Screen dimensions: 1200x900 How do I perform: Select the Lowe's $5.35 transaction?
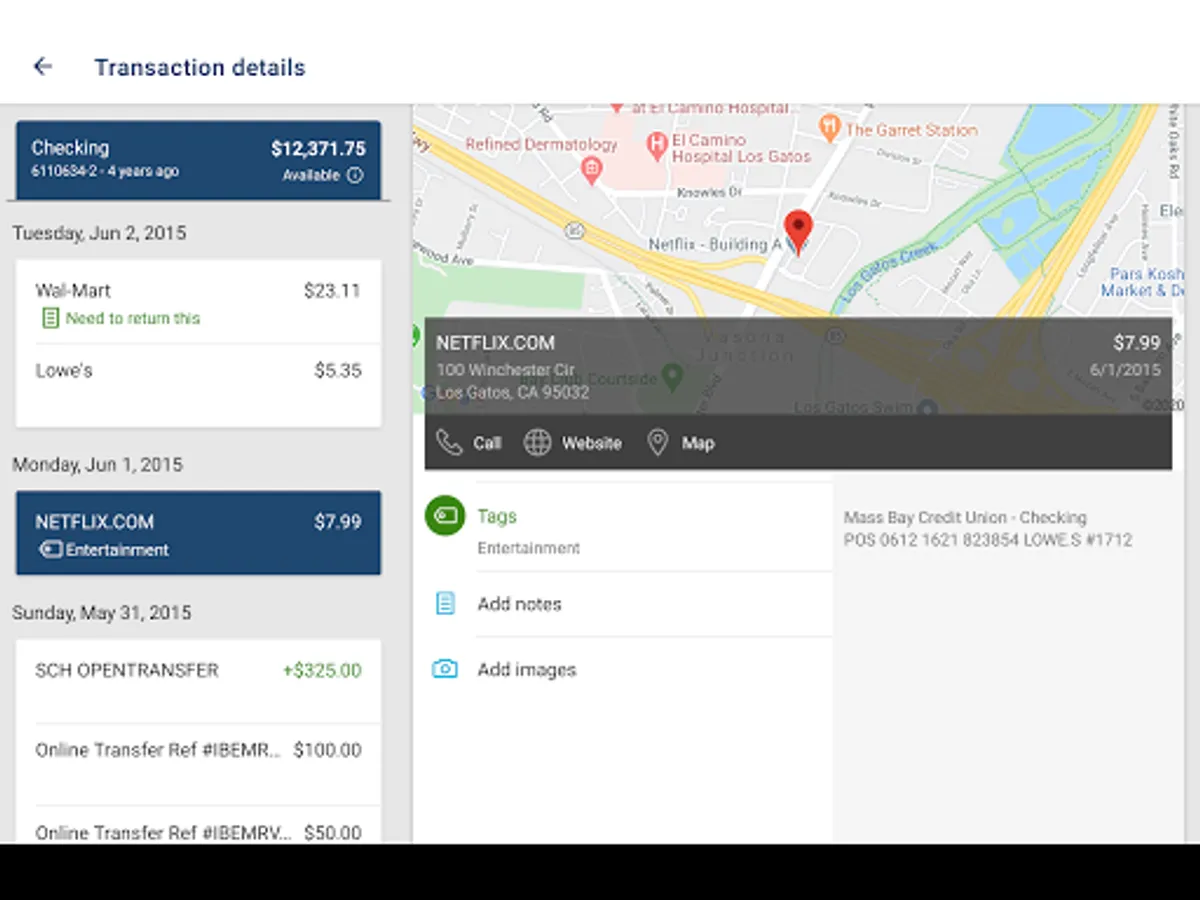coord(198,384)
